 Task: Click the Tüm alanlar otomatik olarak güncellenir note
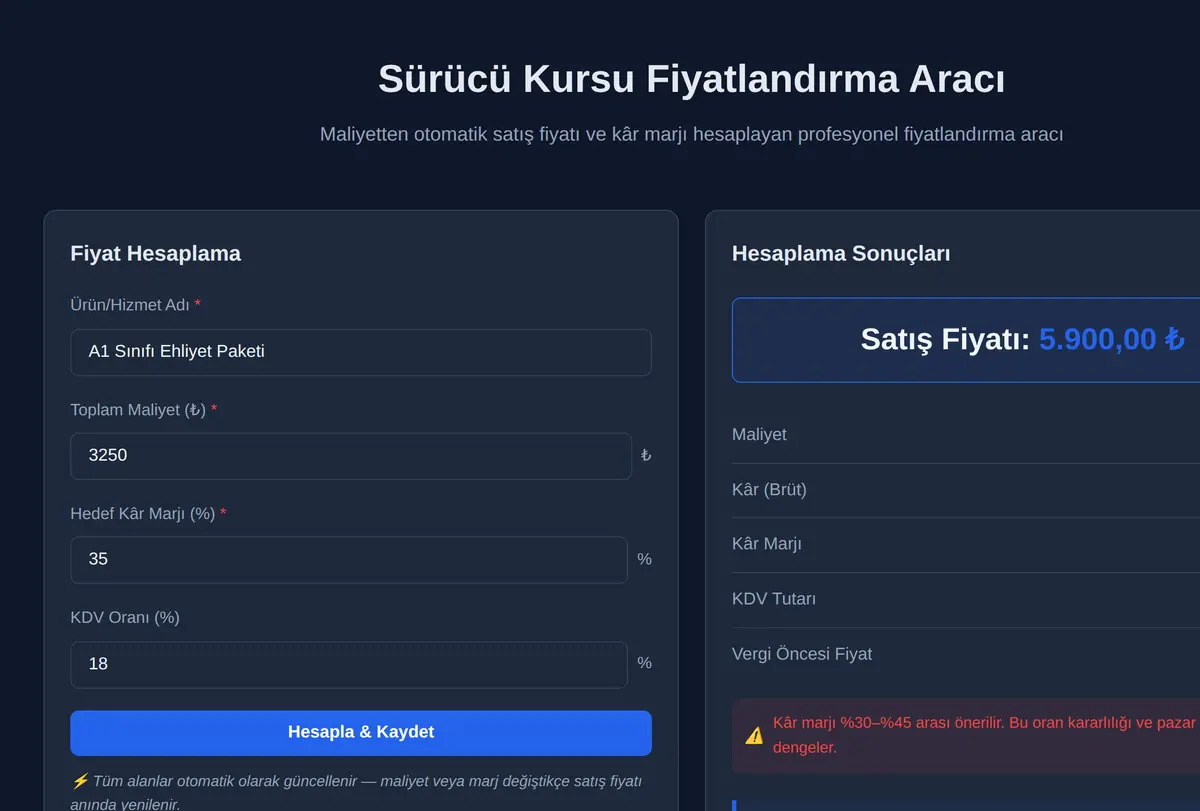356,792
